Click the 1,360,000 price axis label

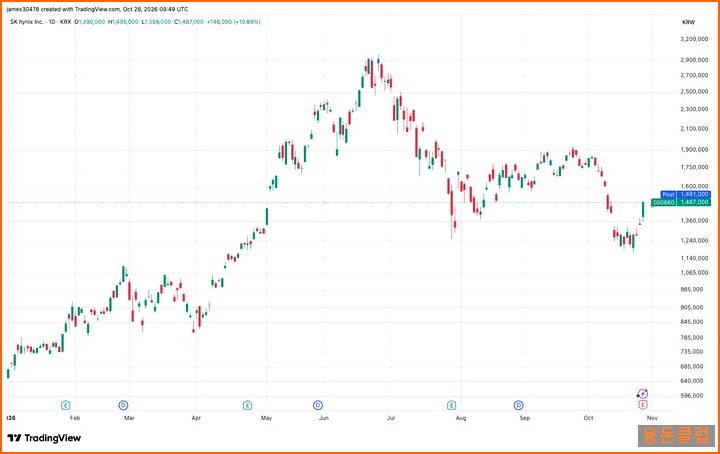(694, 220)
